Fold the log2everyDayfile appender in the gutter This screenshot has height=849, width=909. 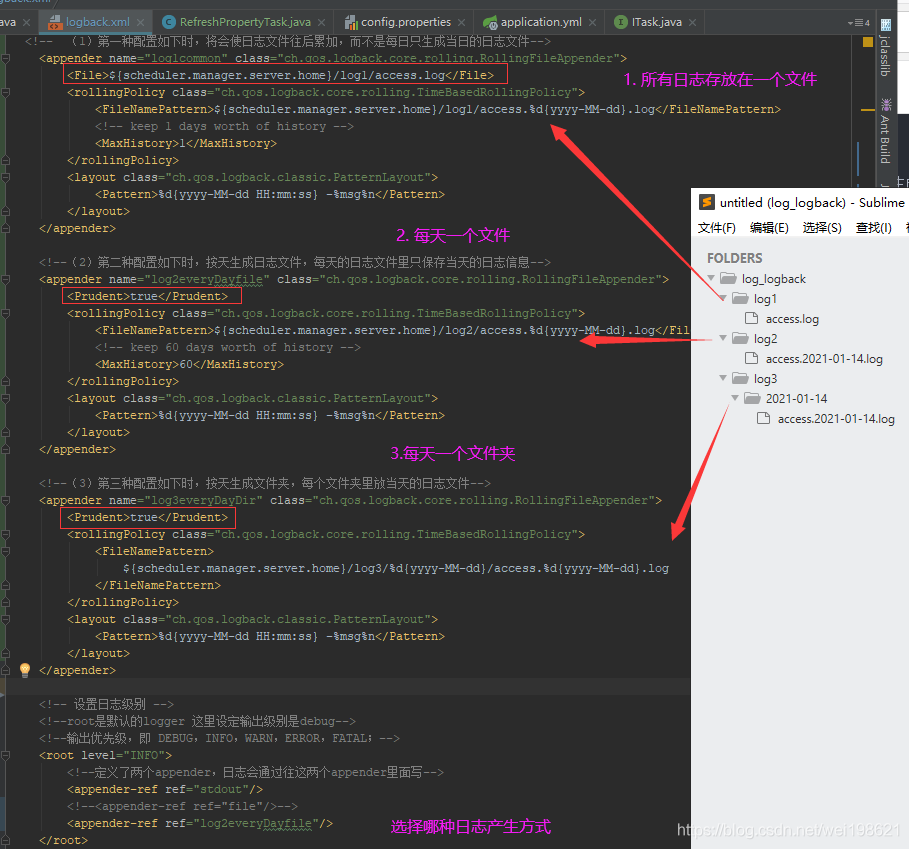(5, 279)
